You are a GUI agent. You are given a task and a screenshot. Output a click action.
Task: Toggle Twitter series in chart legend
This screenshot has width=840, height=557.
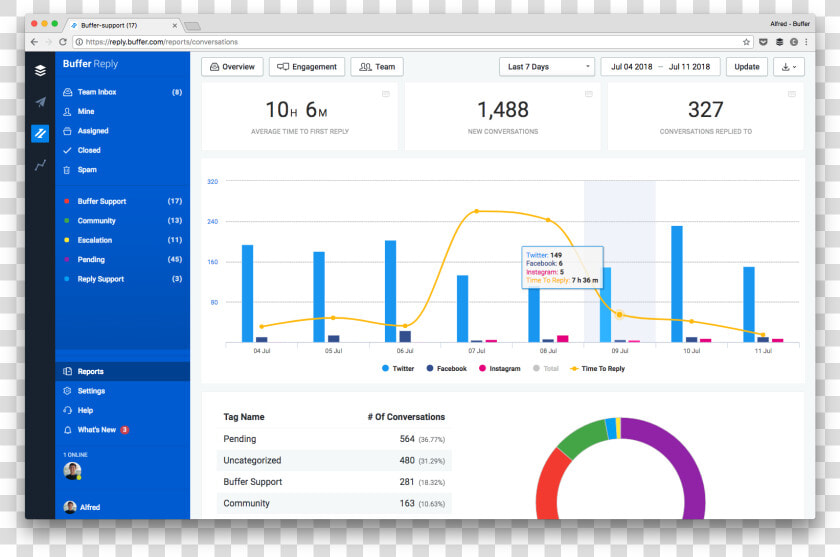point(398,368)
